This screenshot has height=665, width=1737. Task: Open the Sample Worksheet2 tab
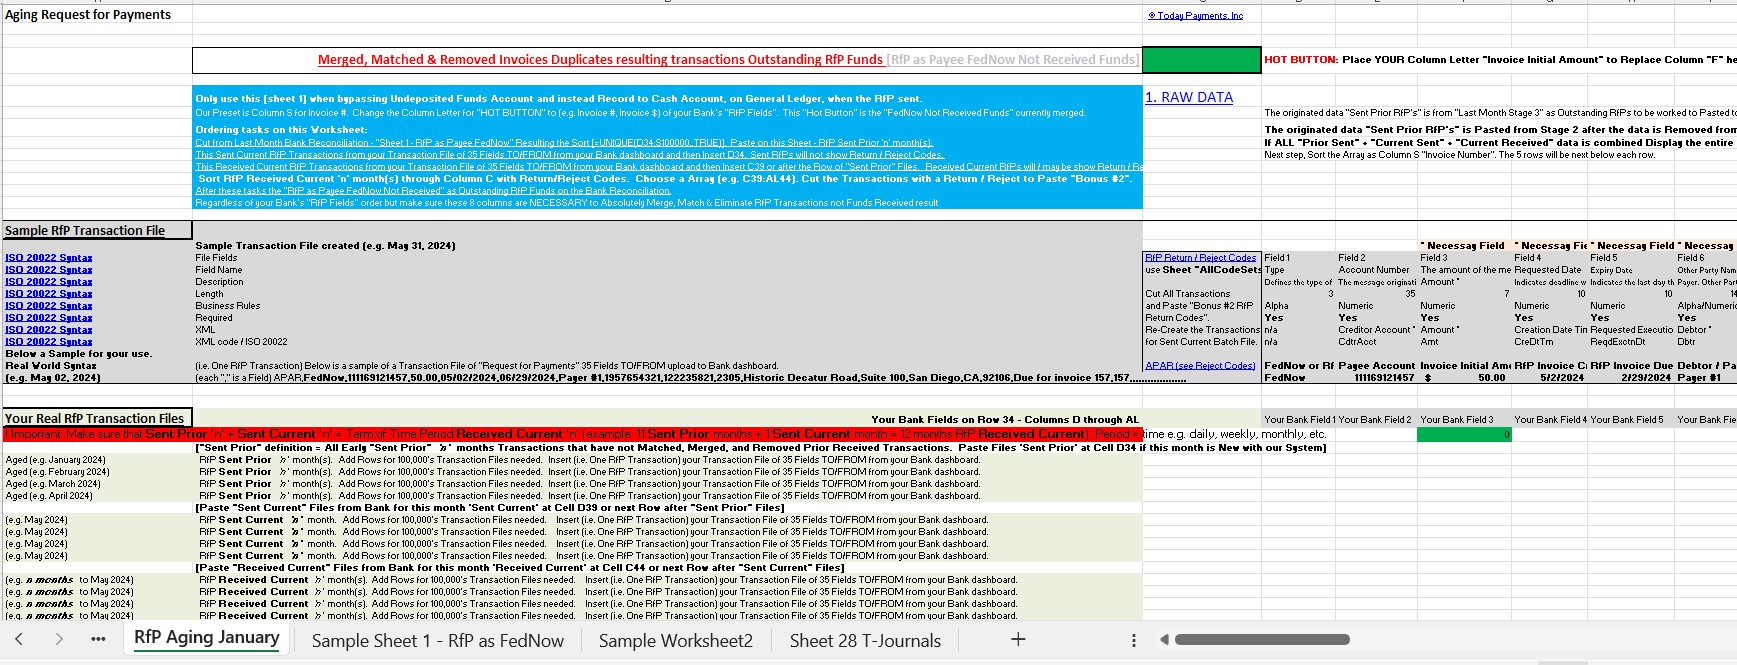point(676,640)
